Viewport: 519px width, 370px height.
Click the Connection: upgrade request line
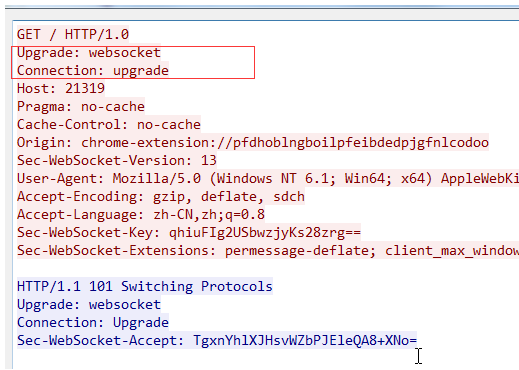tap(93, 70)
